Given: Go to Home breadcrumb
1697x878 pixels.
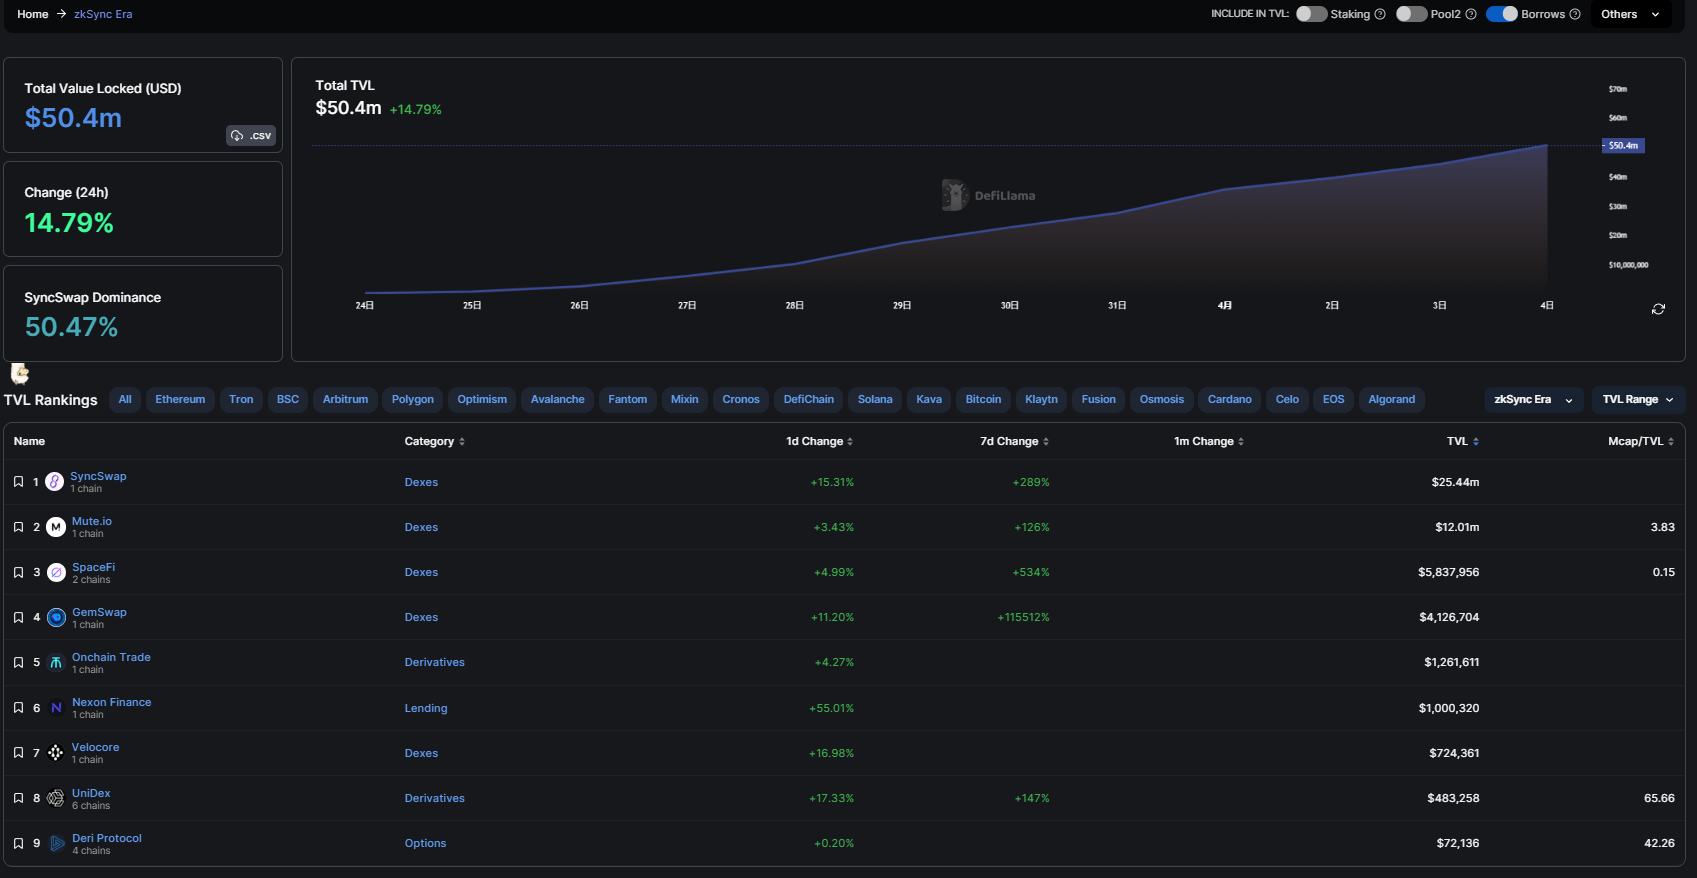Looking at the screenshot, I should [x=33, y=14].
